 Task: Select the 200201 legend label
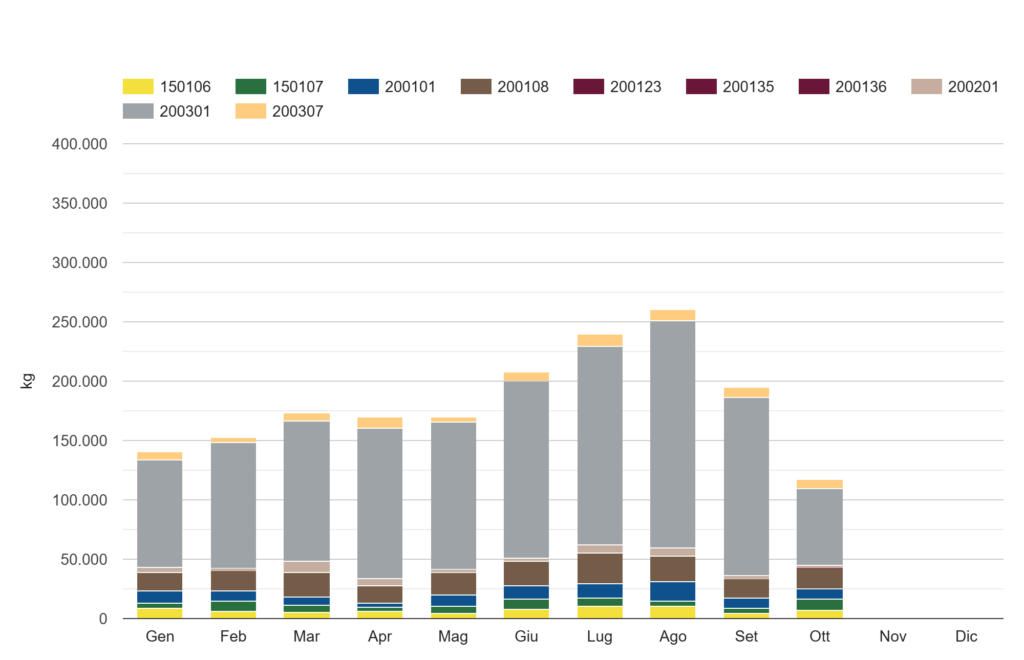click(973, 87)
